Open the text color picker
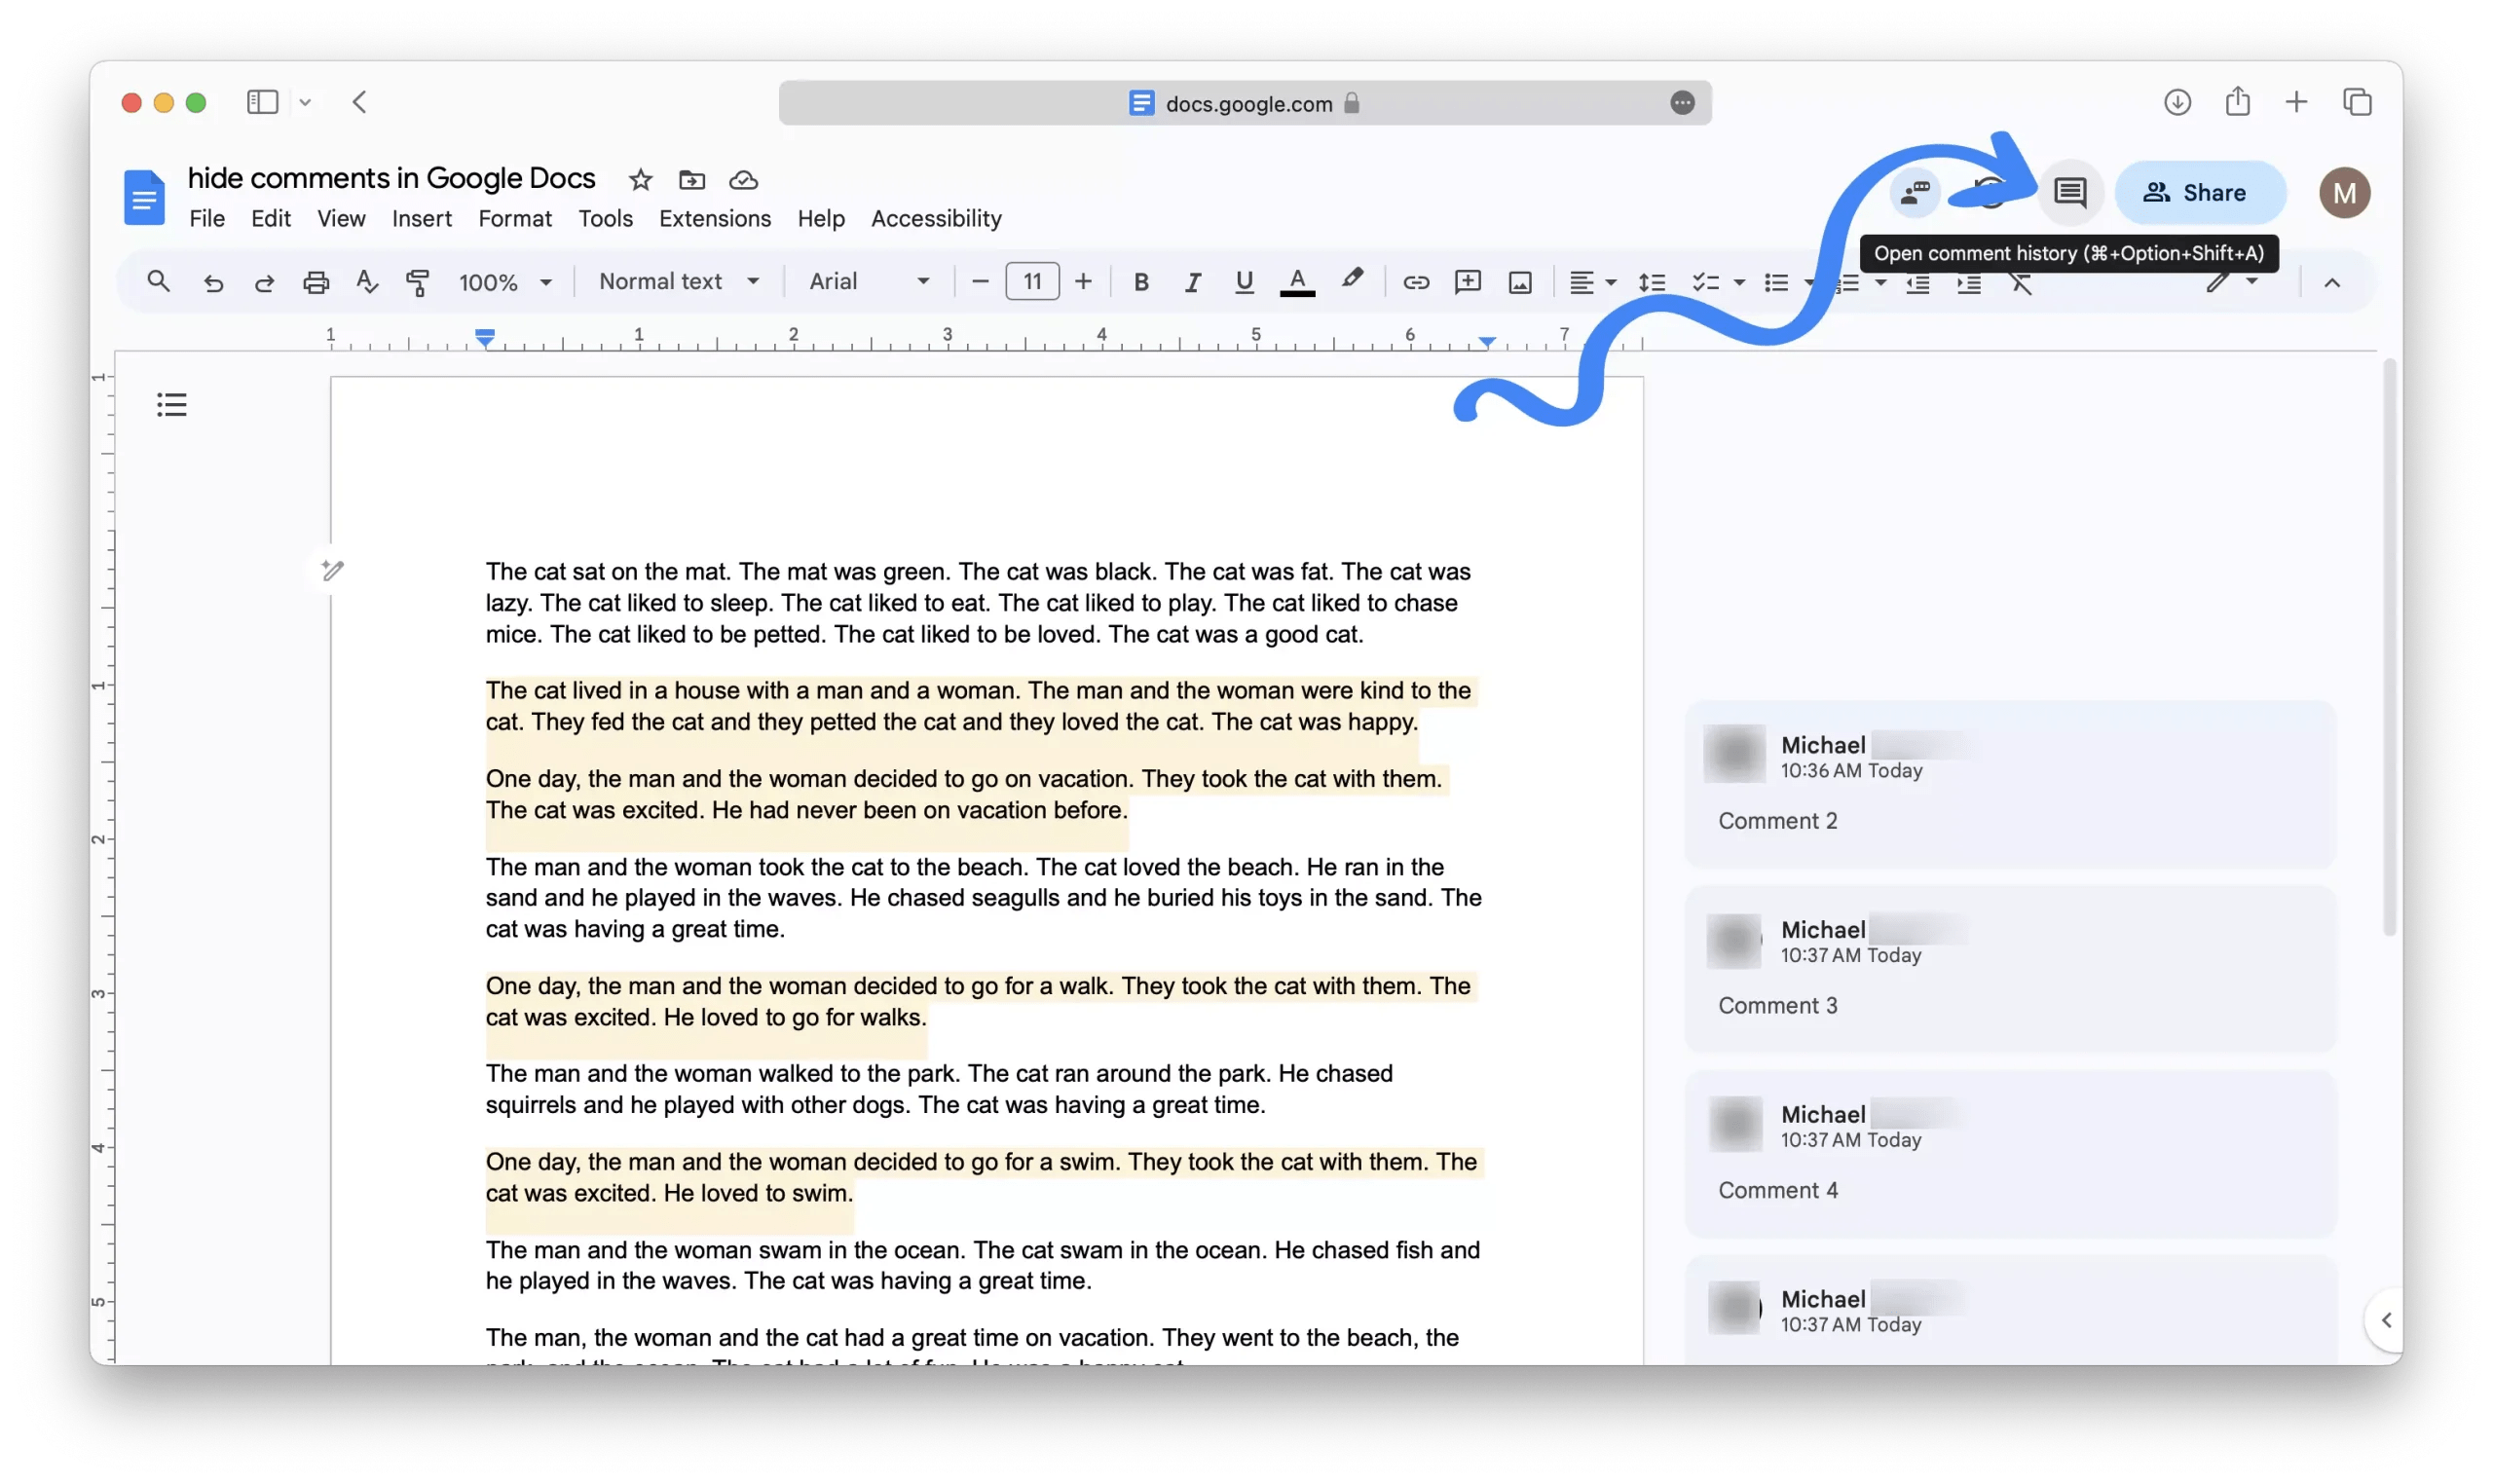2493x1484 pixels. tap(1296, 282)
